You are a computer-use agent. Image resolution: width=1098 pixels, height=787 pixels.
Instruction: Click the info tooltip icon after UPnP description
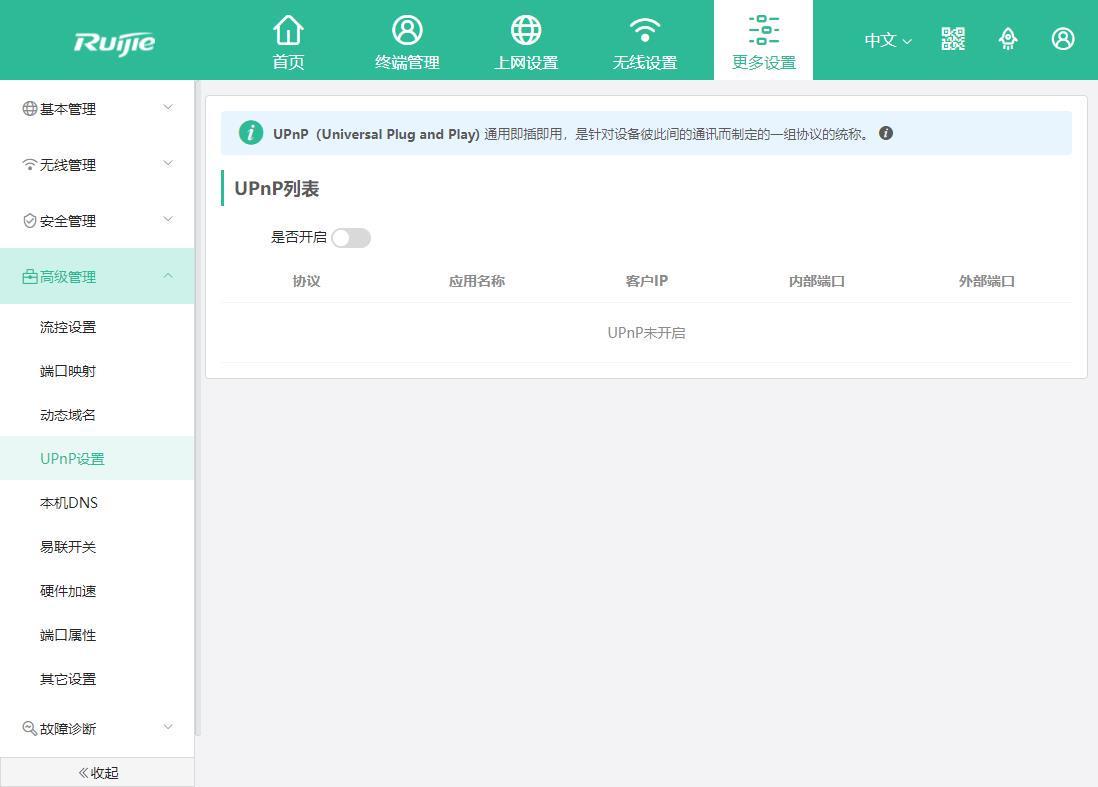tap(886, 133)
